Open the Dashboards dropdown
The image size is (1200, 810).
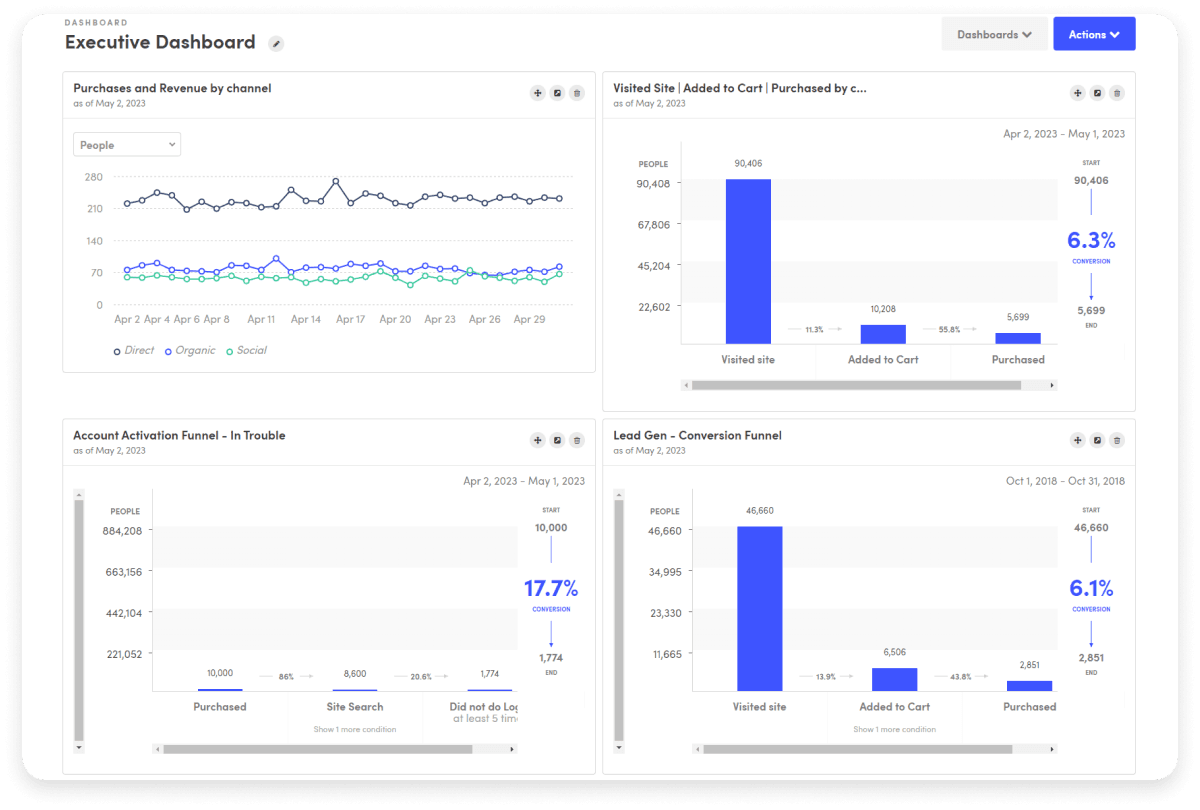[x=994, y=33]
